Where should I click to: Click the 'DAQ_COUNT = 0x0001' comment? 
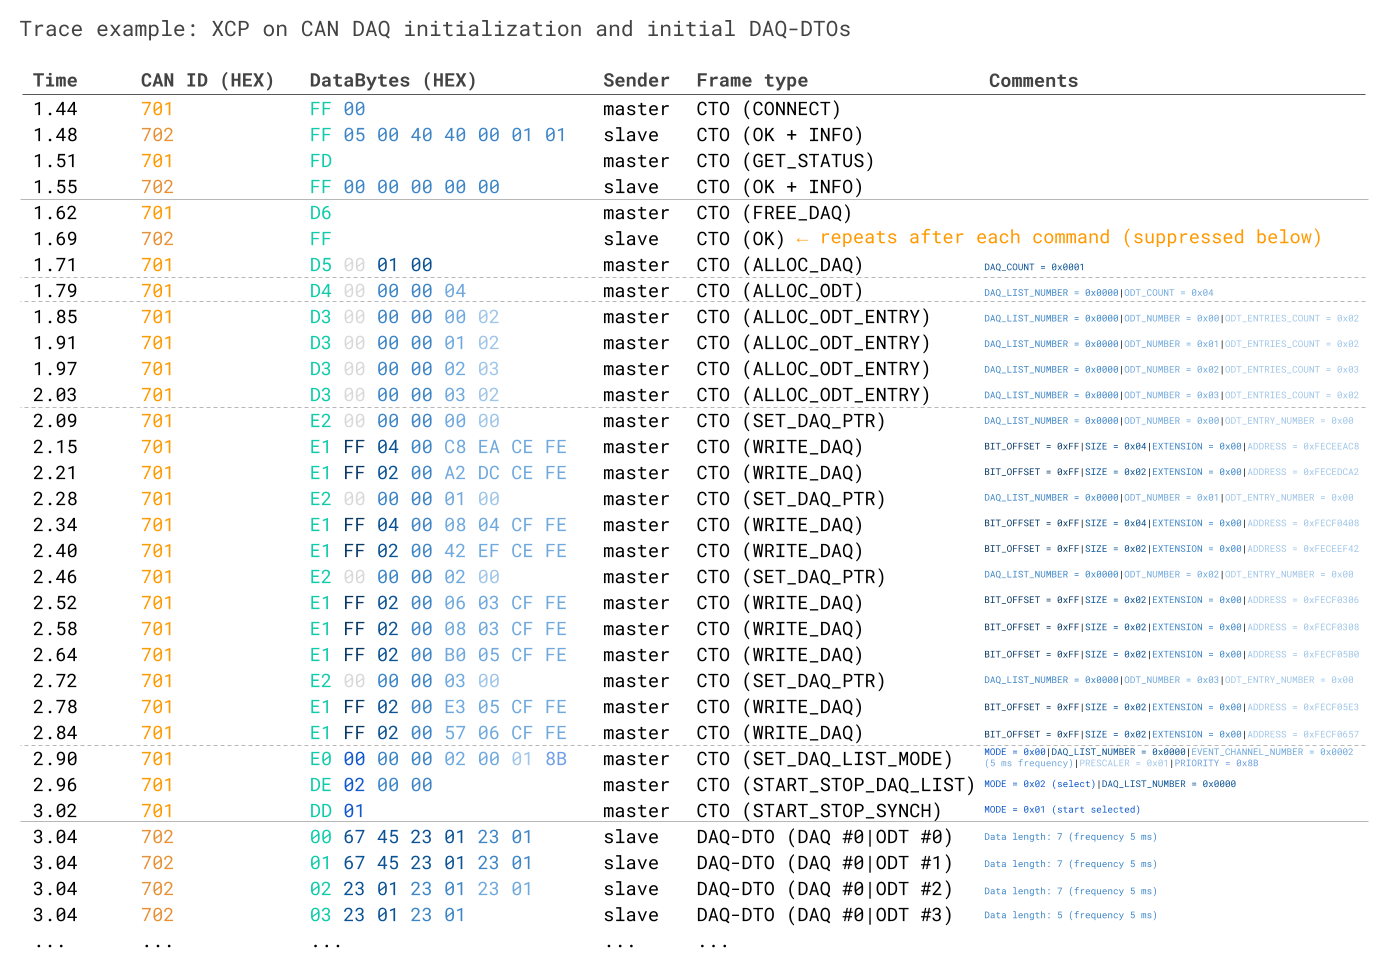[1034, 267]
